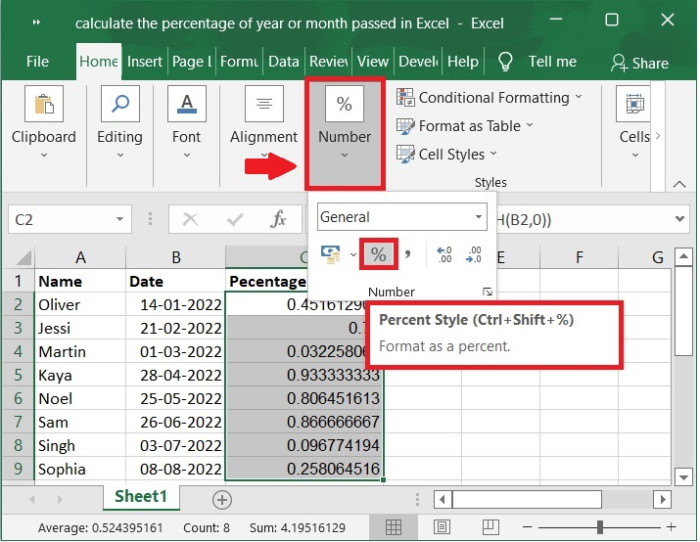Select cell containing Sophia
The height and width of the screenshot is (542, 700).
(x=80, y=469)
